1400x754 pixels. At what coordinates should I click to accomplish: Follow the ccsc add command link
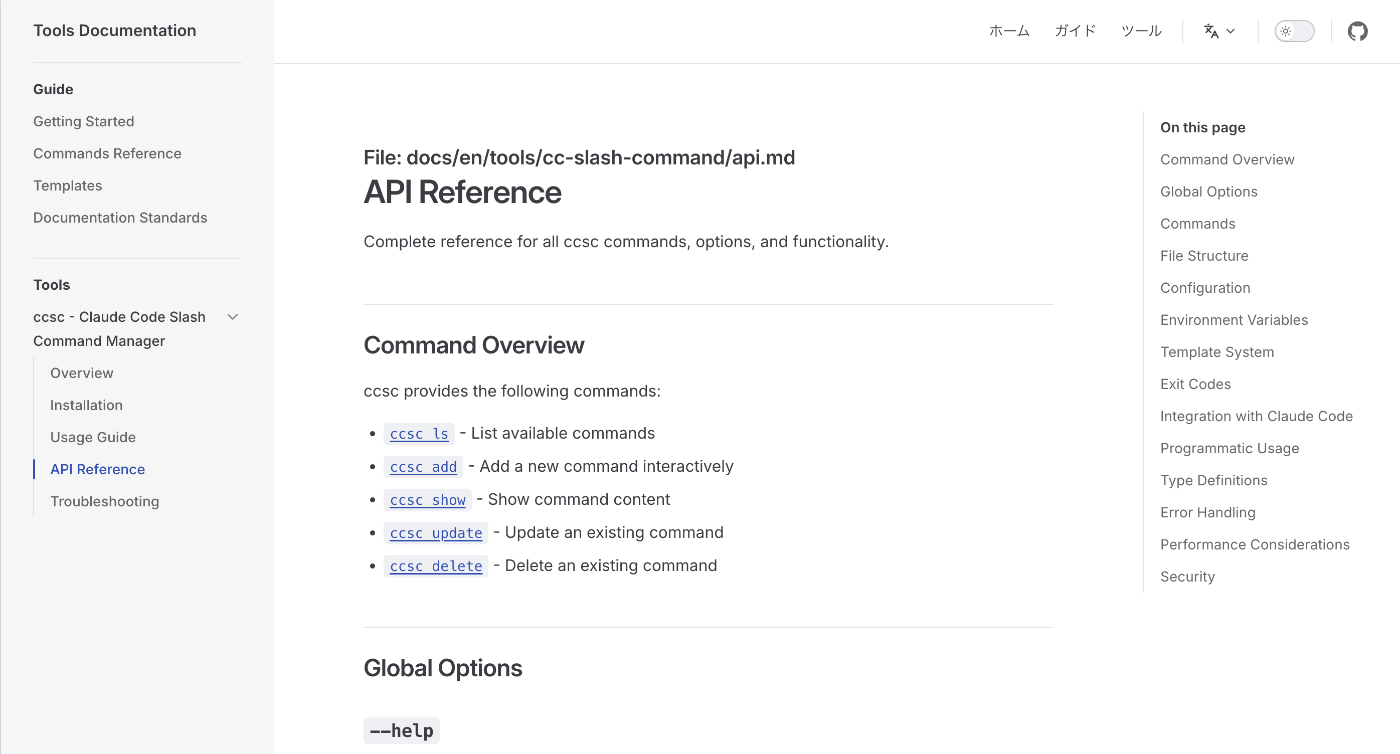point(423,467)
